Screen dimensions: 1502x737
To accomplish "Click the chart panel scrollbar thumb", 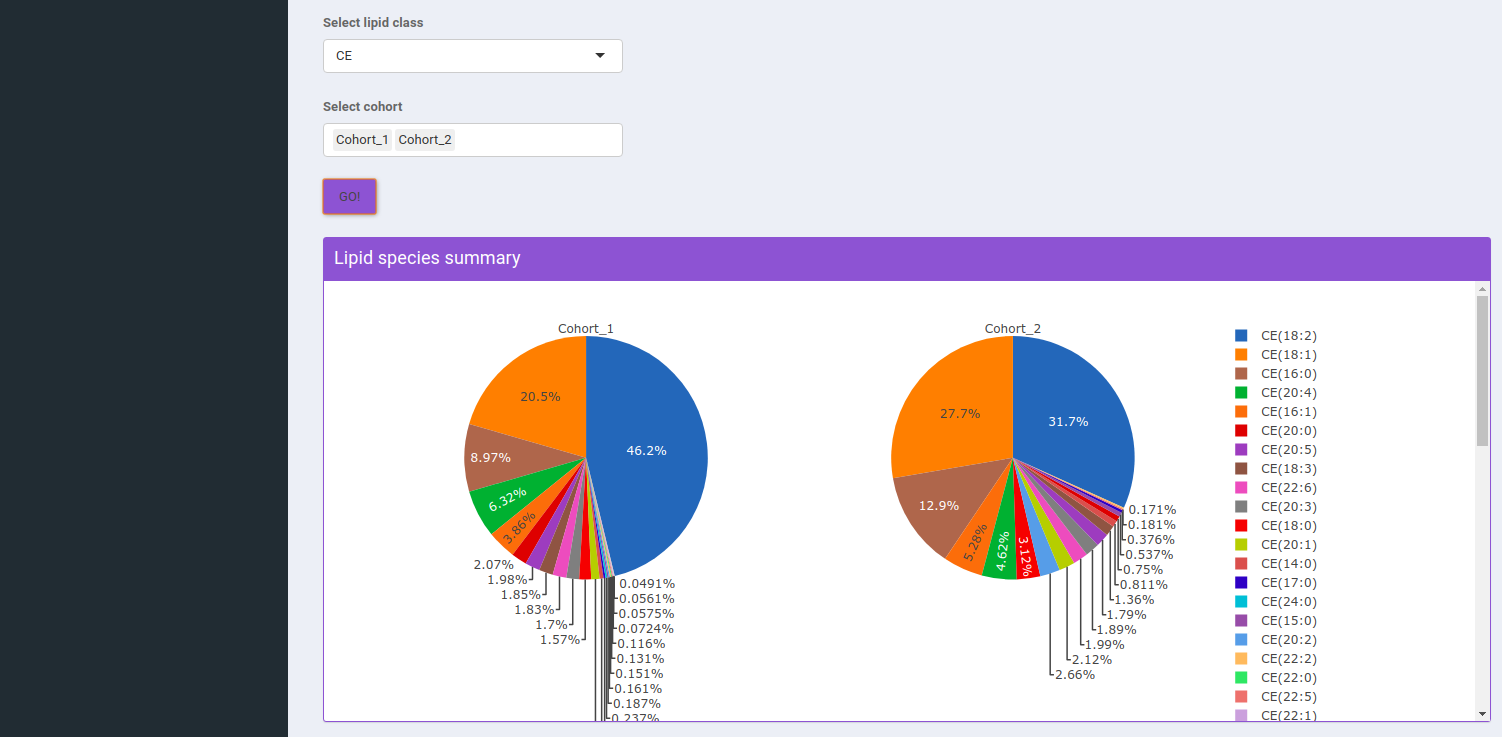I will tap(1482, 370).
